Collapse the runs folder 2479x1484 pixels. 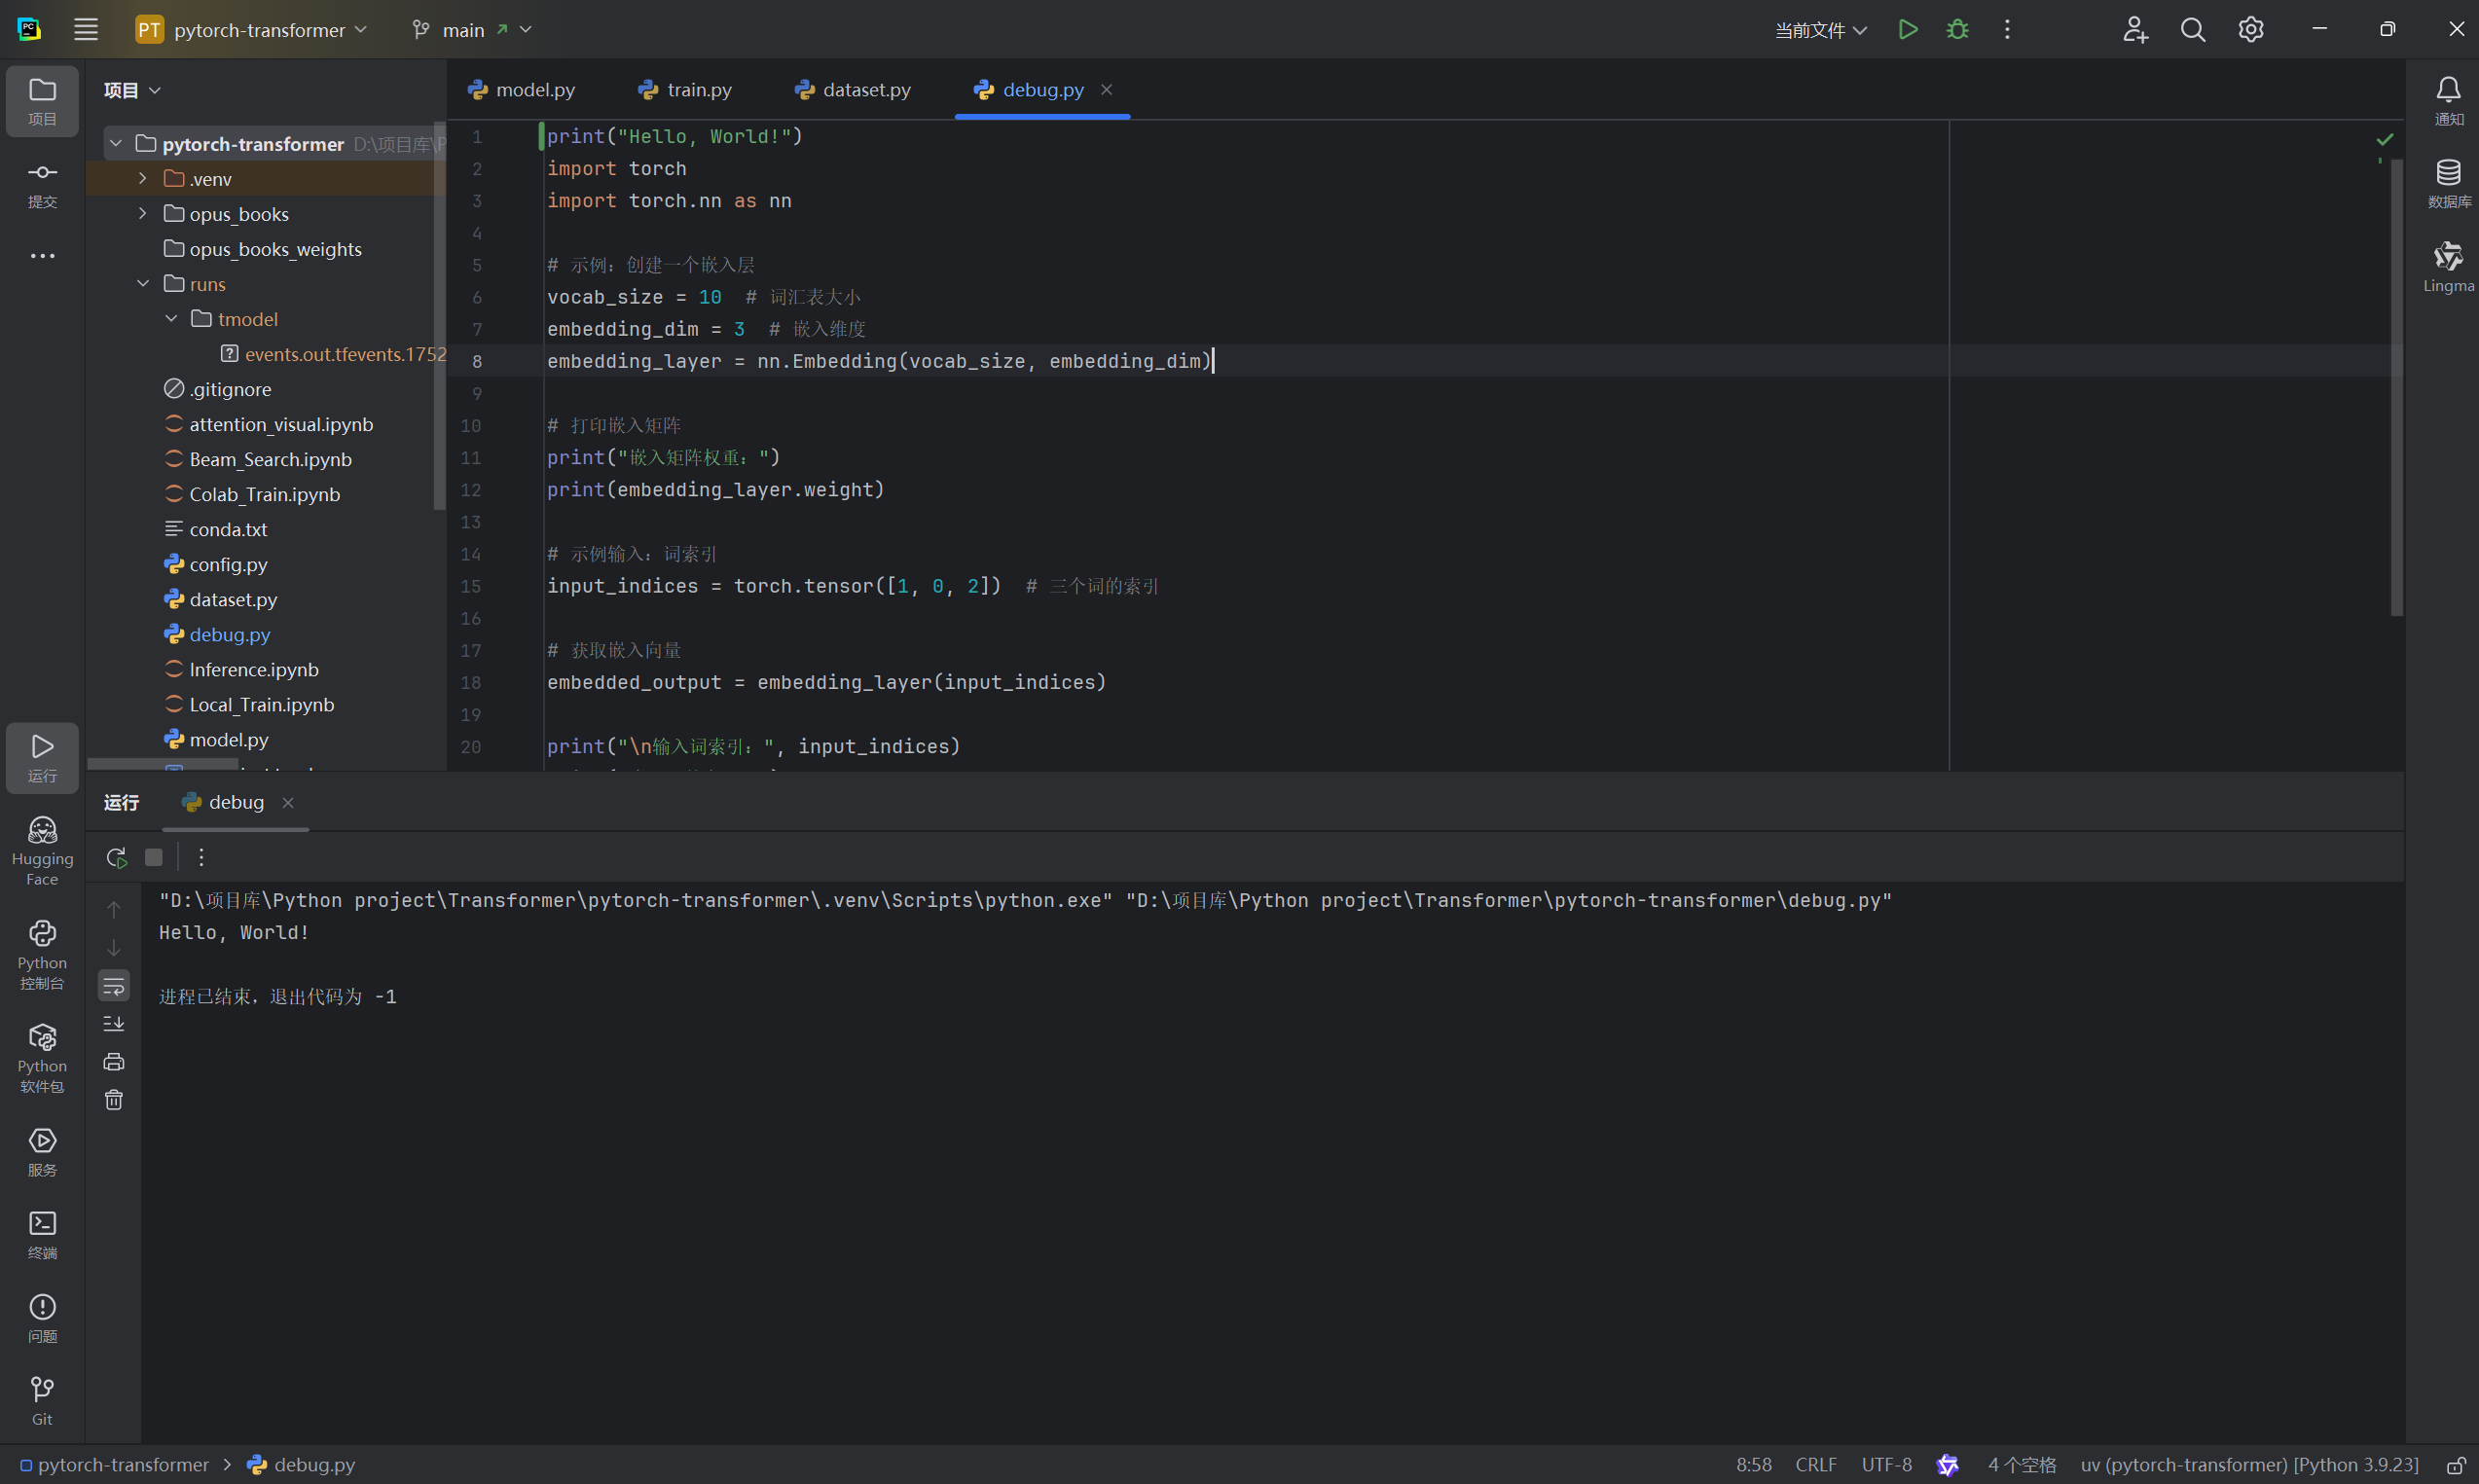point(143,284)
